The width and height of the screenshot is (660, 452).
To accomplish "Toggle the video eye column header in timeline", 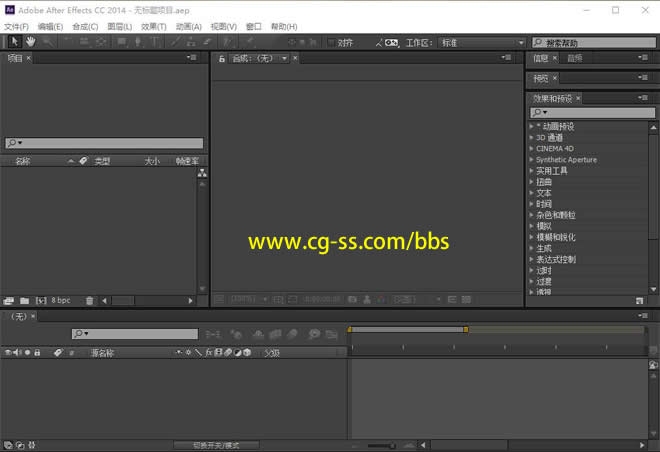I will 8,353.
